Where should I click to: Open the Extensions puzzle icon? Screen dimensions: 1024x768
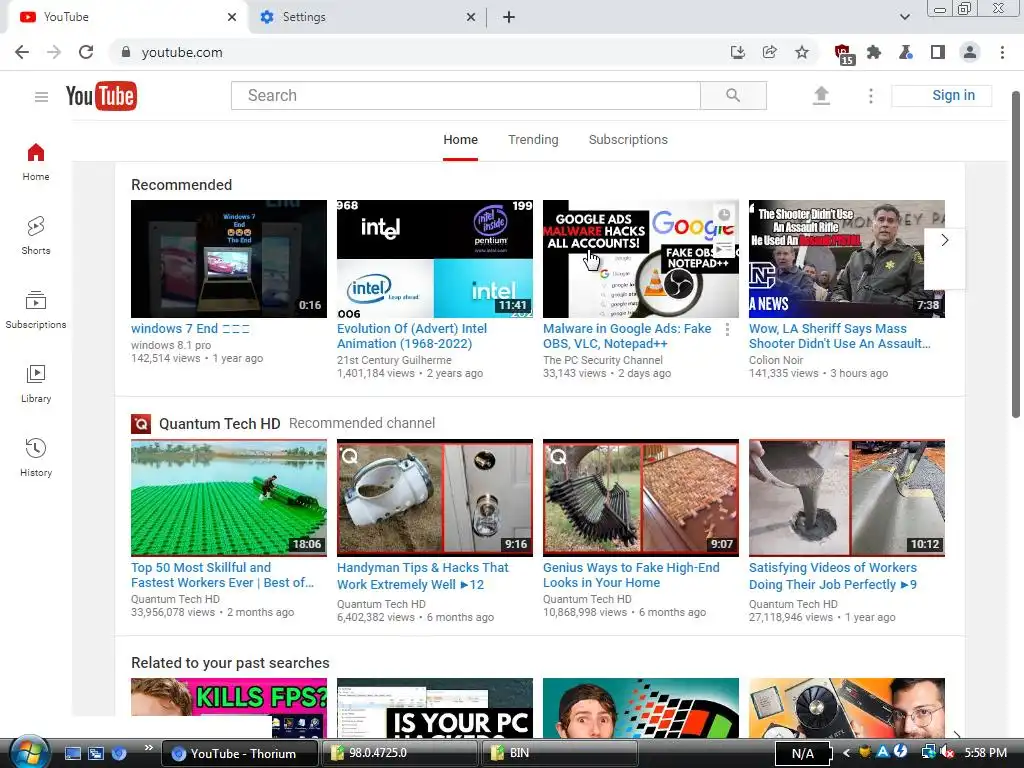874,52
